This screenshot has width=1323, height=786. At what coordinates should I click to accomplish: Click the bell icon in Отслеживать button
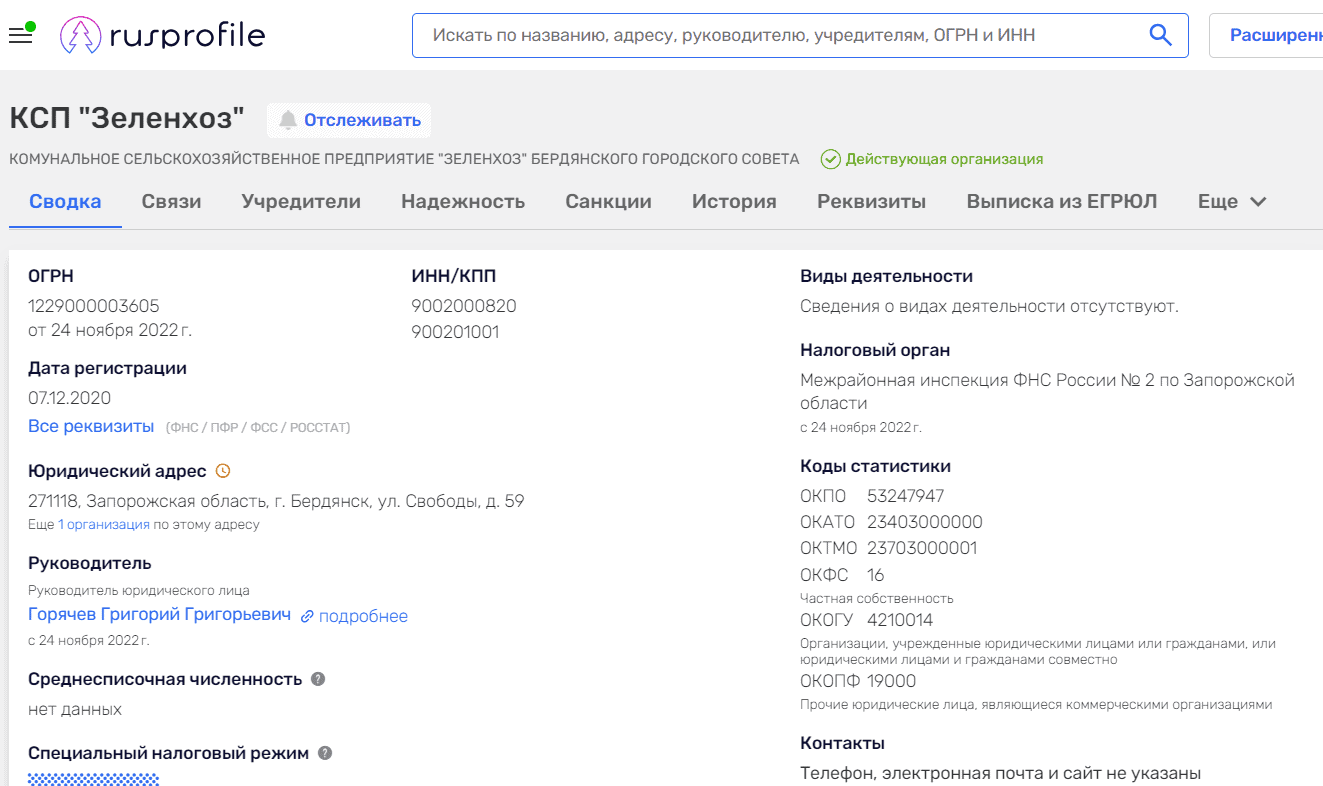click(289, 120)
